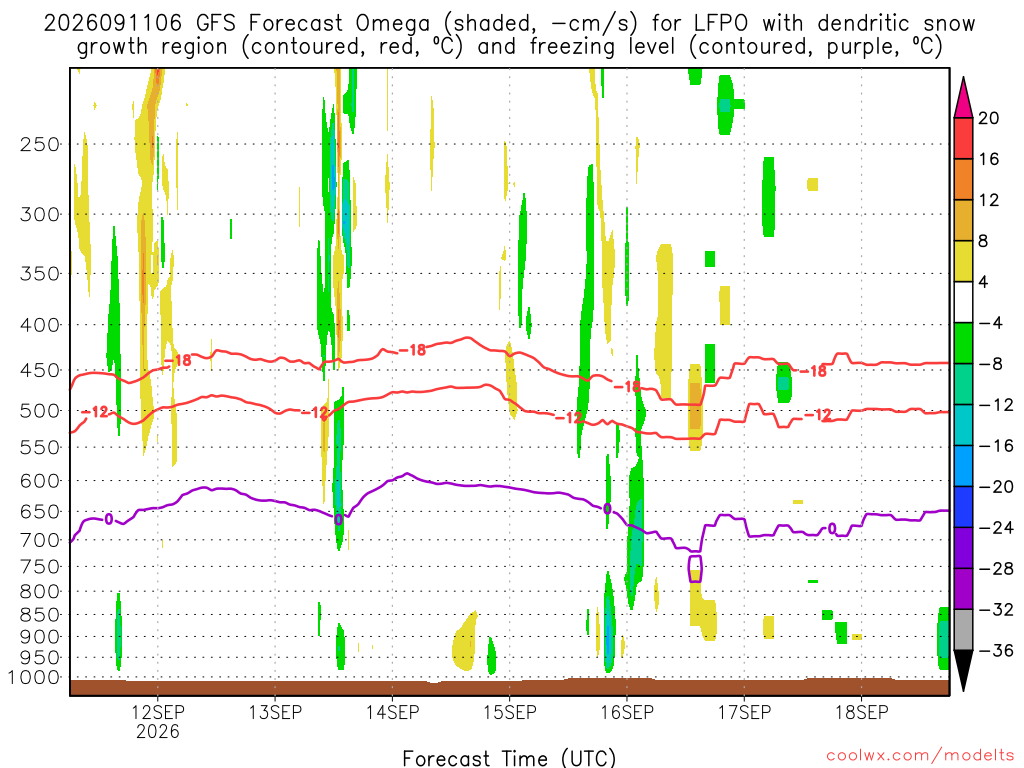Click the small purple 0 contour loop near 750

[695, 568]
